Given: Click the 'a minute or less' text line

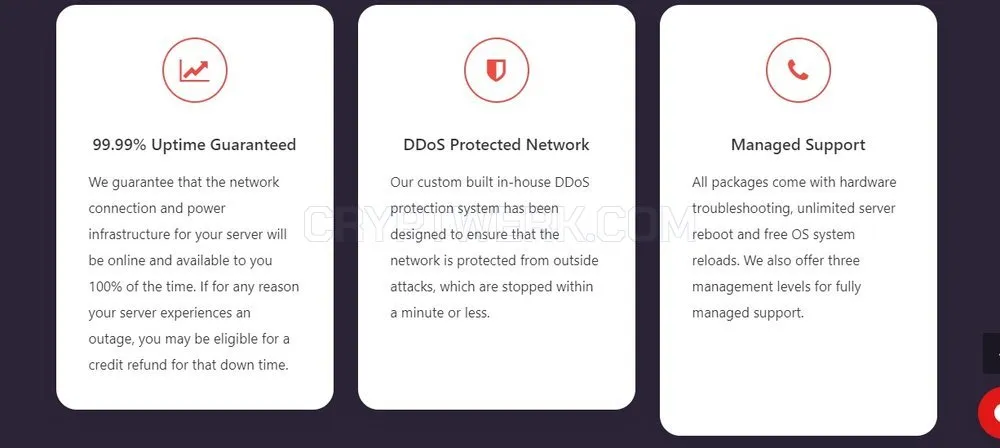Looking at the screenshot, I should (440, 313).
